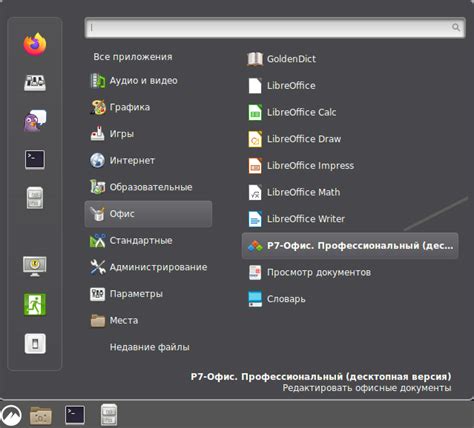Open the Места category
Screen dimensions: 474x428
pos(148,321)
